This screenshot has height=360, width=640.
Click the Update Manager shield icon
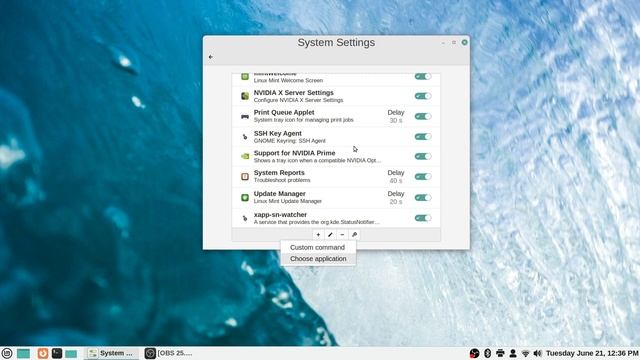(245, 198)
